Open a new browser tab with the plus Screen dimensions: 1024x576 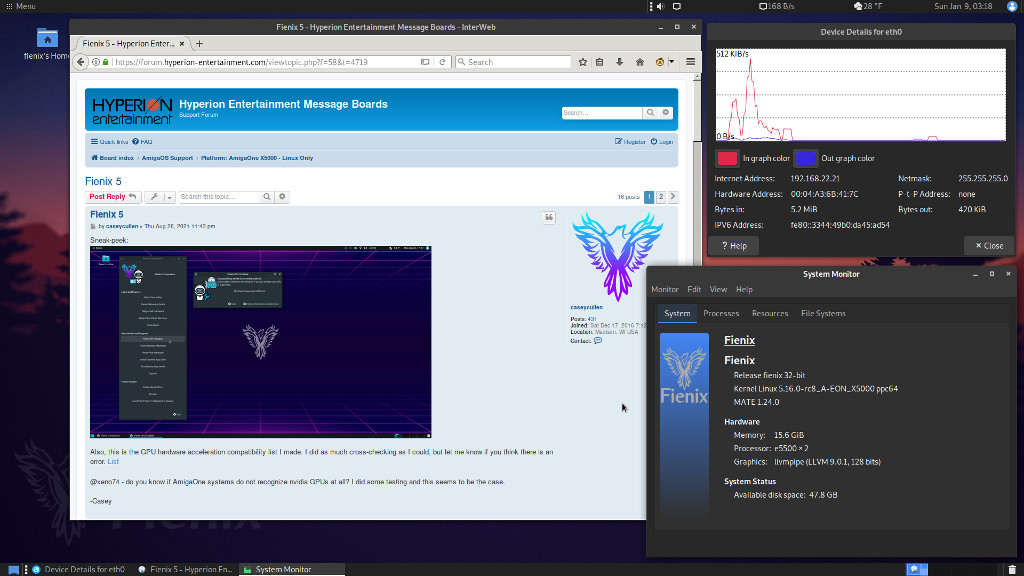tap(199, 44)
